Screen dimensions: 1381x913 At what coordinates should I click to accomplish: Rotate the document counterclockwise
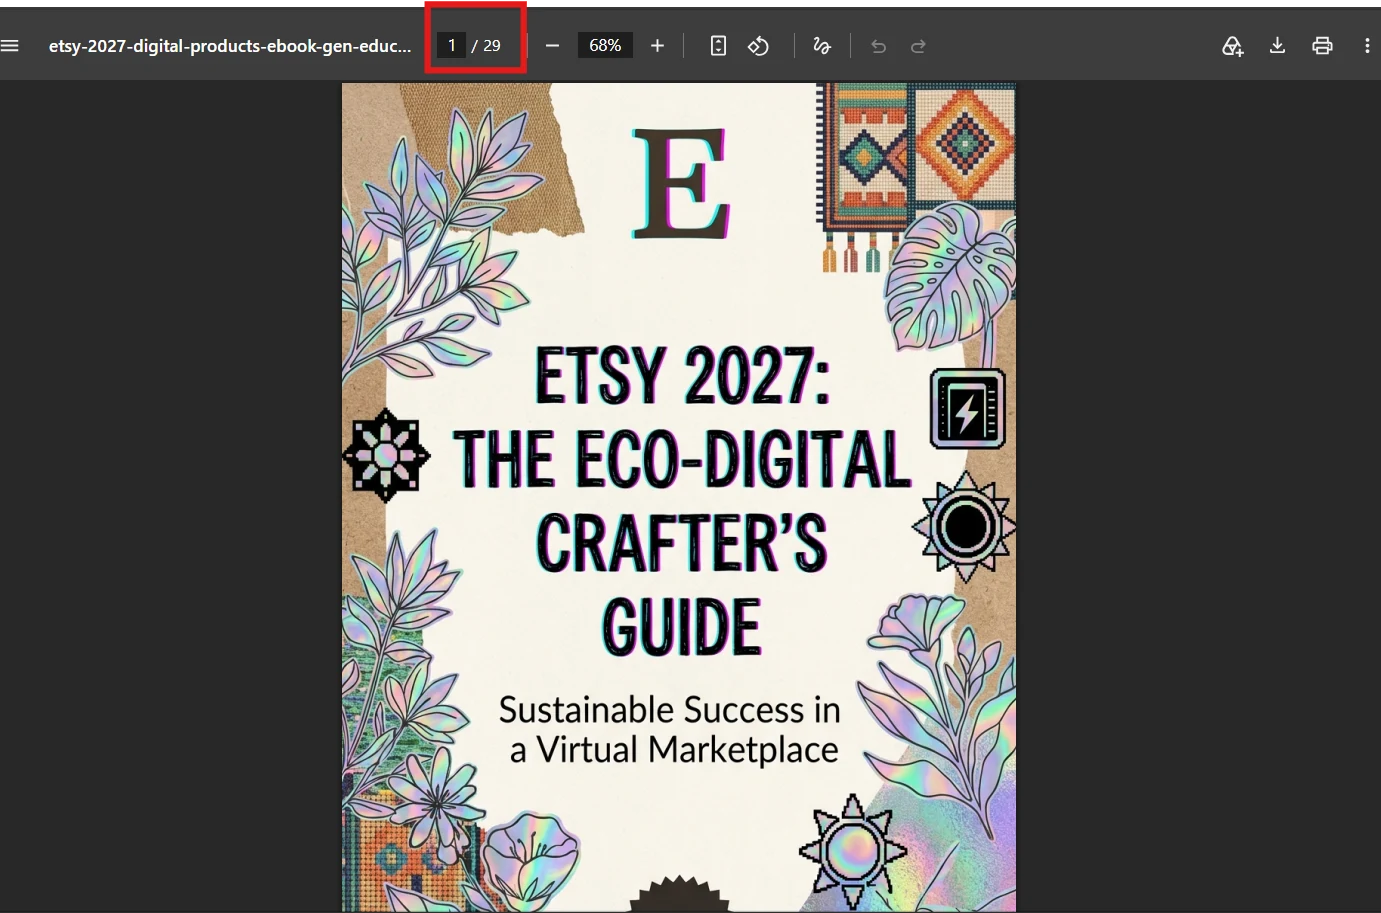759,46
